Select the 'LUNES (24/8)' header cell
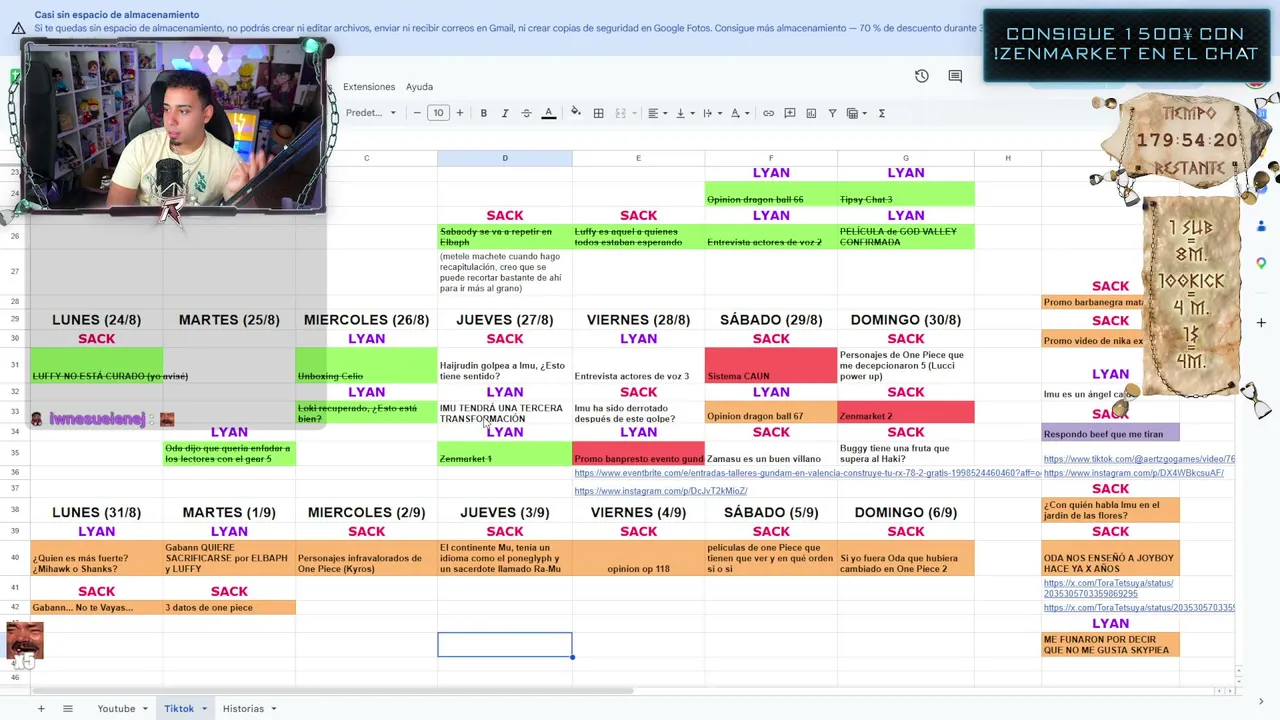Screen dimensions: 1280x720 coord(97,320)
